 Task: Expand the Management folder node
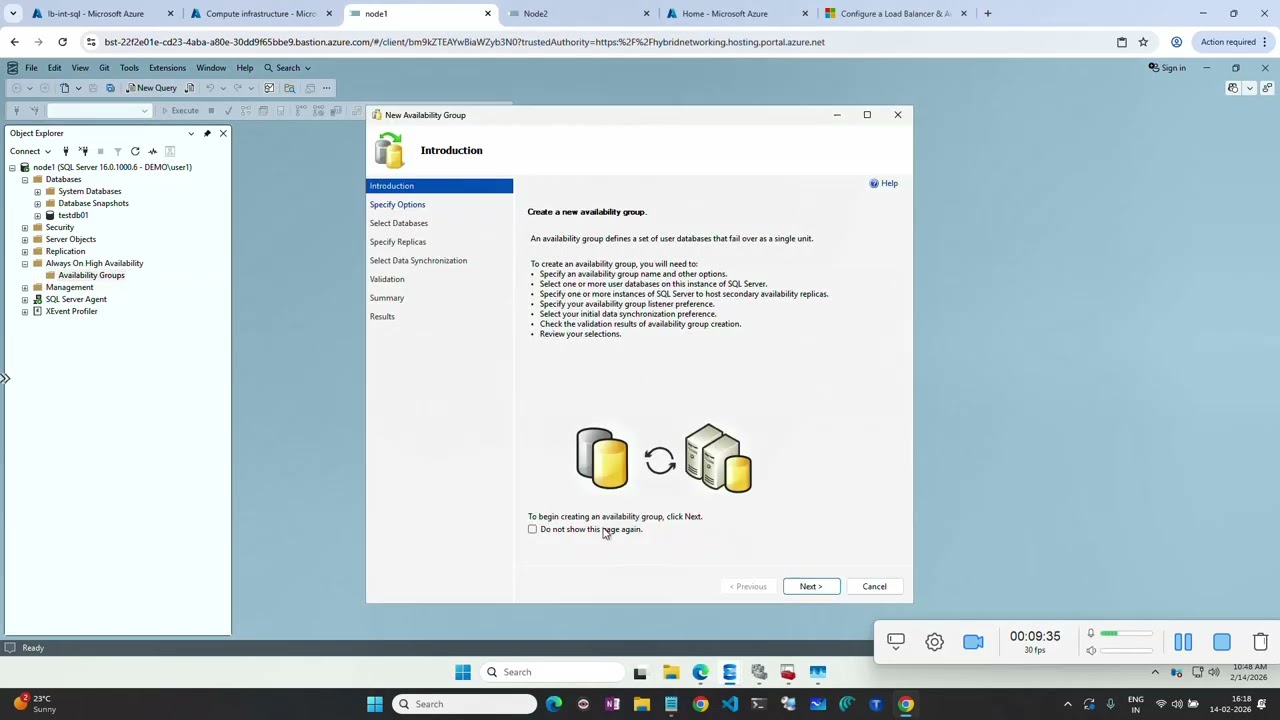[x=25, y=287]
